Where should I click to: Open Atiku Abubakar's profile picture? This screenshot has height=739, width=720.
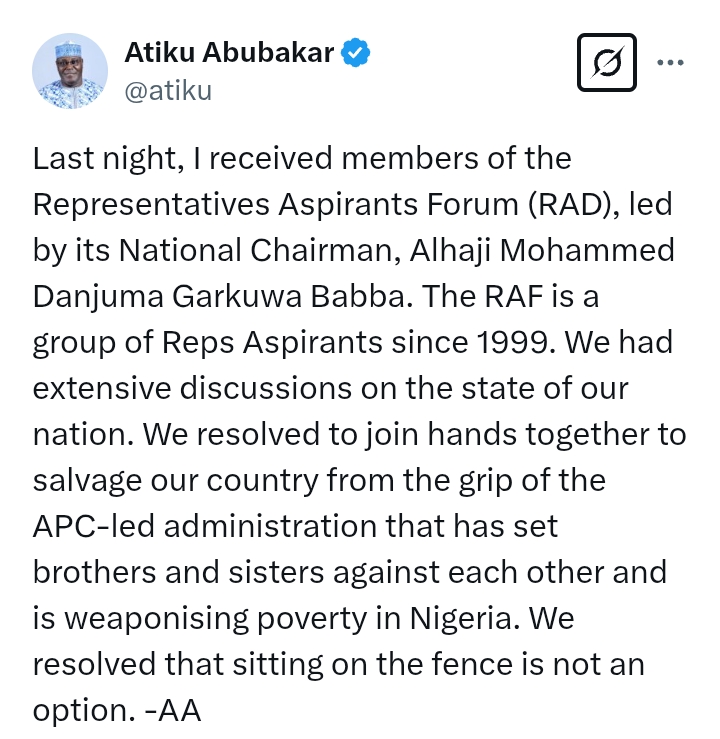tap(70, 71)
